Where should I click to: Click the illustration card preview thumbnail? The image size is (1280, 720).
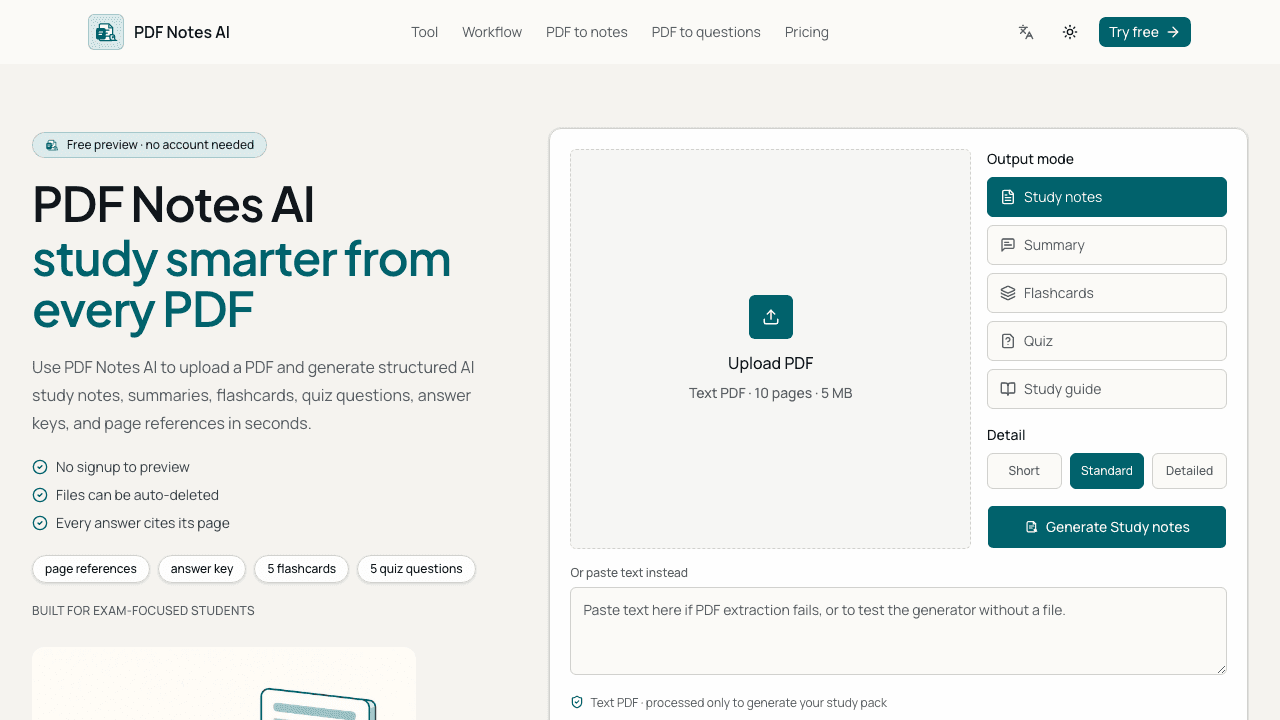point(224,684)
